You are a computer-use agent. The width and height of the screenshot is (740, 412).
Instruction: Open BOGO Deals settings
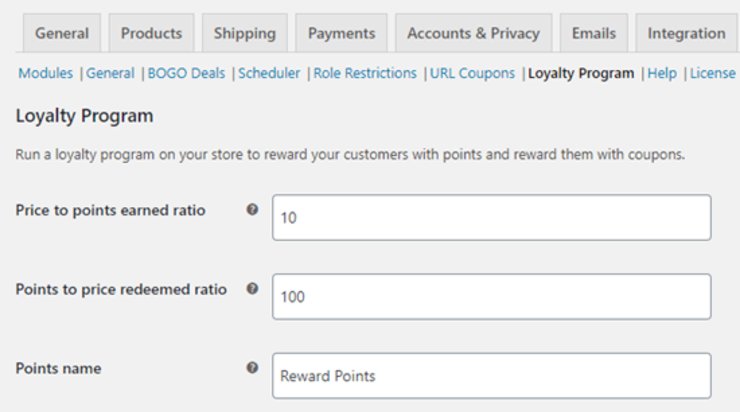186,73
